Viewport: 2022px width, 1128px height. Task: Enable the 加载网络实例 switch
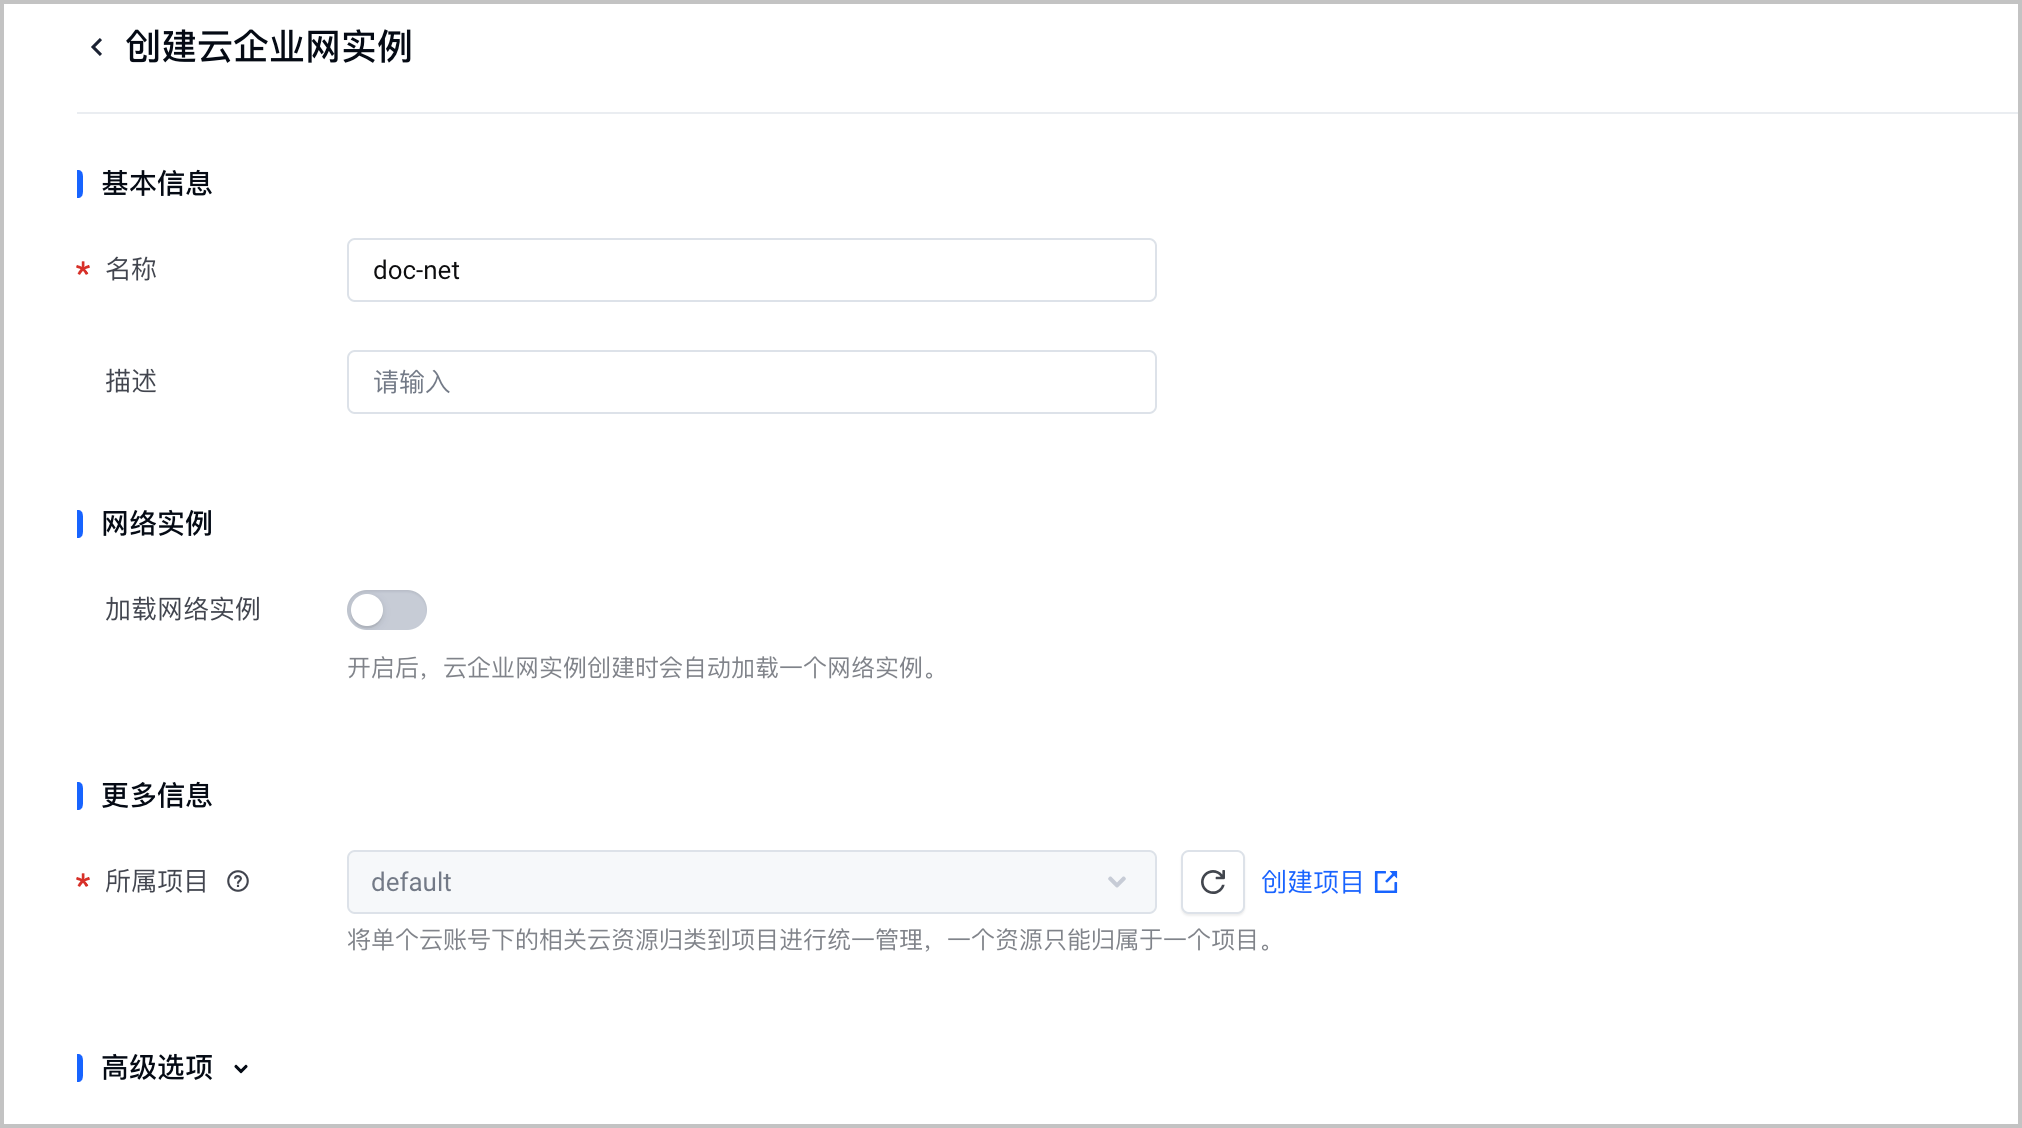(x=387, y=610)
